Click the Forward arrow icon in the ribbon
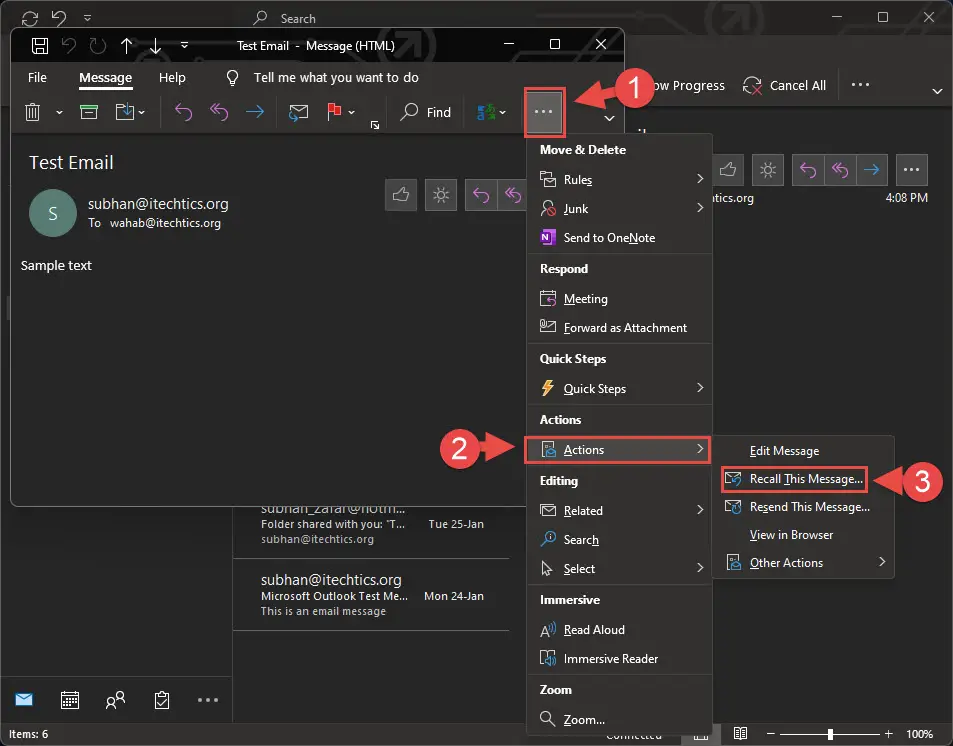953x746 pixels. (255, 112)
